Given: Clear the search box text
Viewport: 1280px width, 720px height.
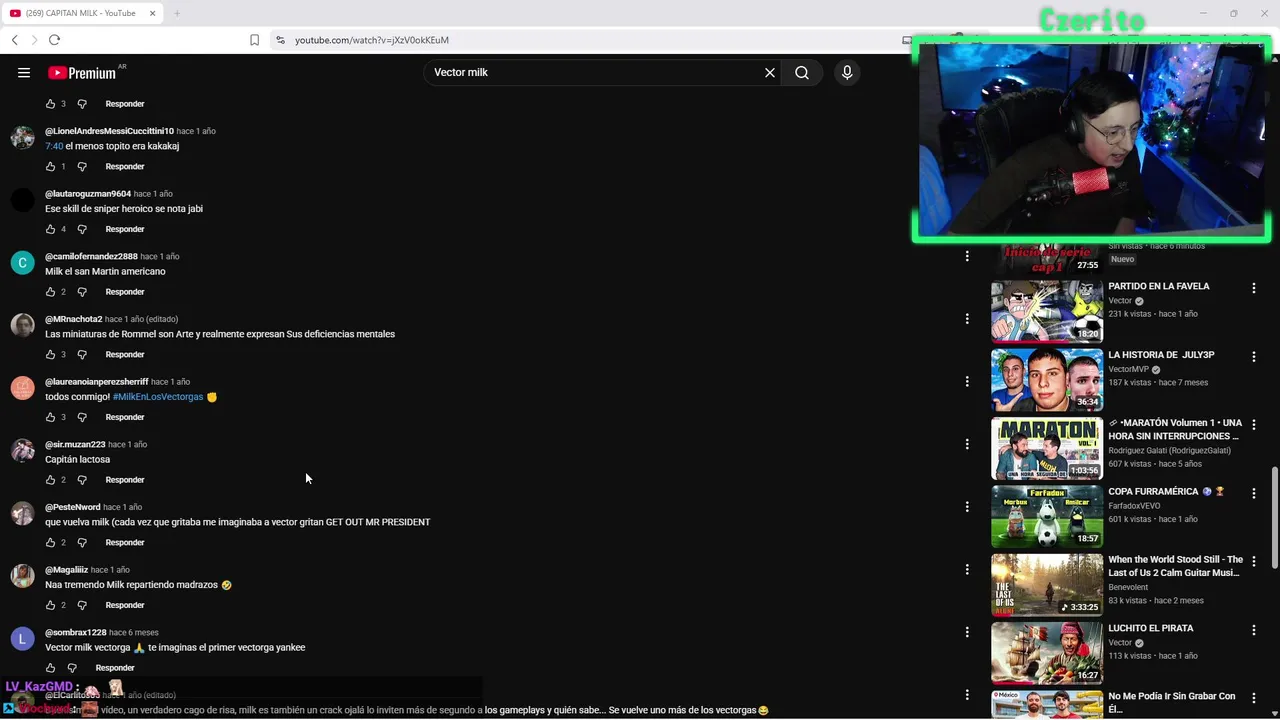Looking at the screenshot, I should pyautogui.click(x=770, y=72).
